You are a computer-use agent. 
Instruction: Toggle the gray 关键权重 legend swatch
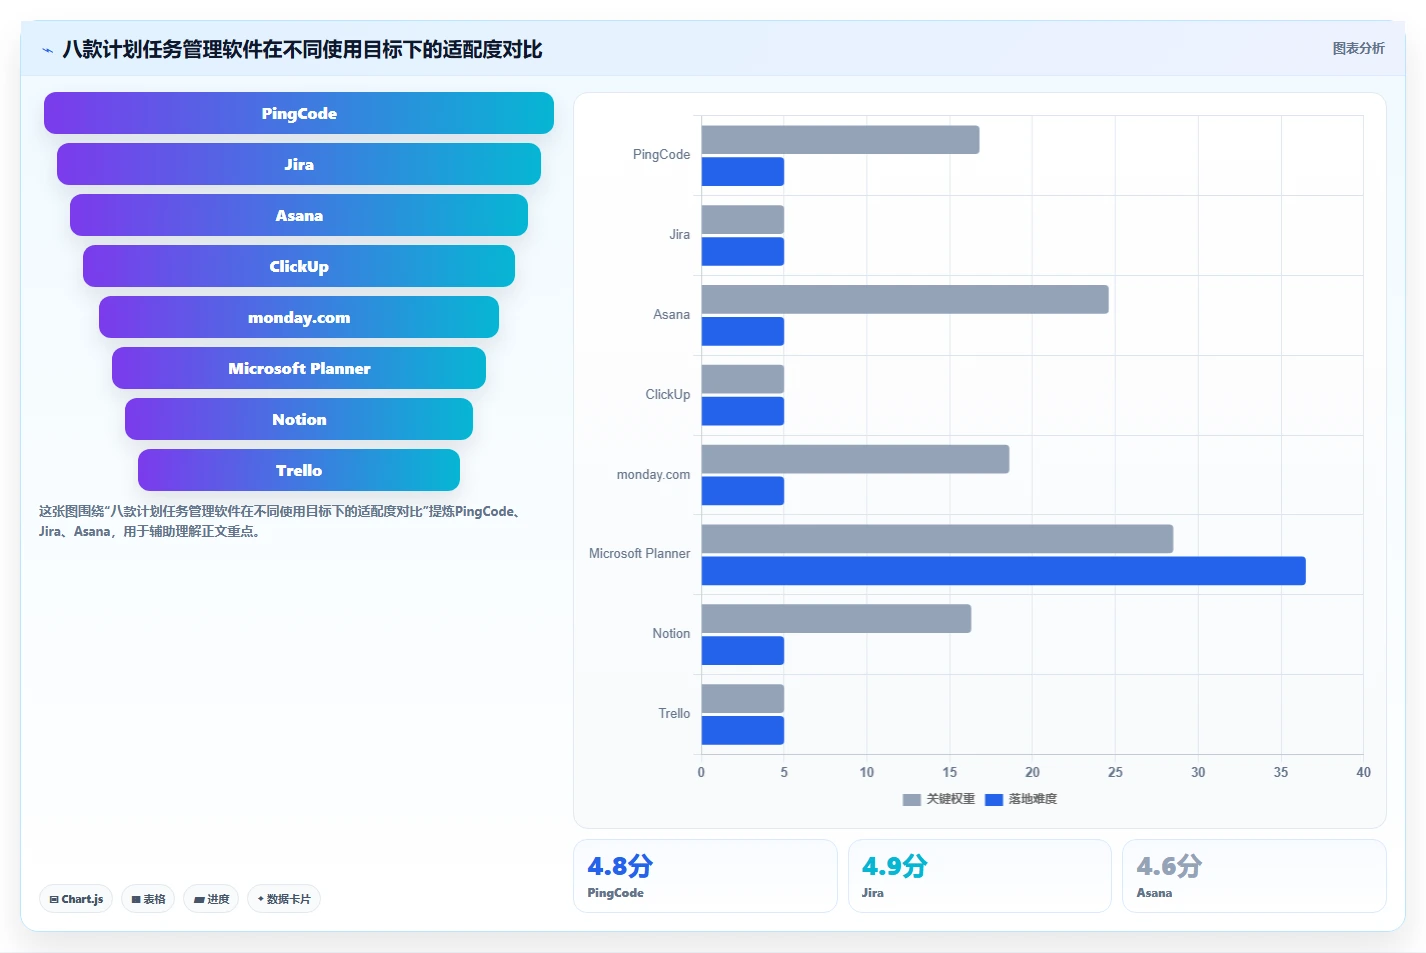911,799
